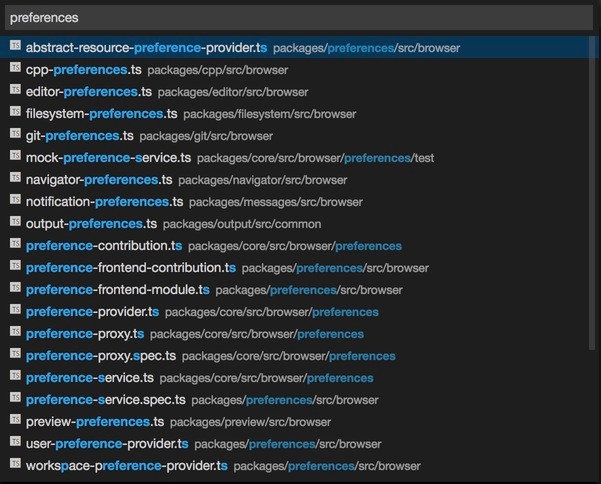Viewport: 601px width, 484px height.
Task: Click TS icon beside output-preferences.ts
Action: 15,221
